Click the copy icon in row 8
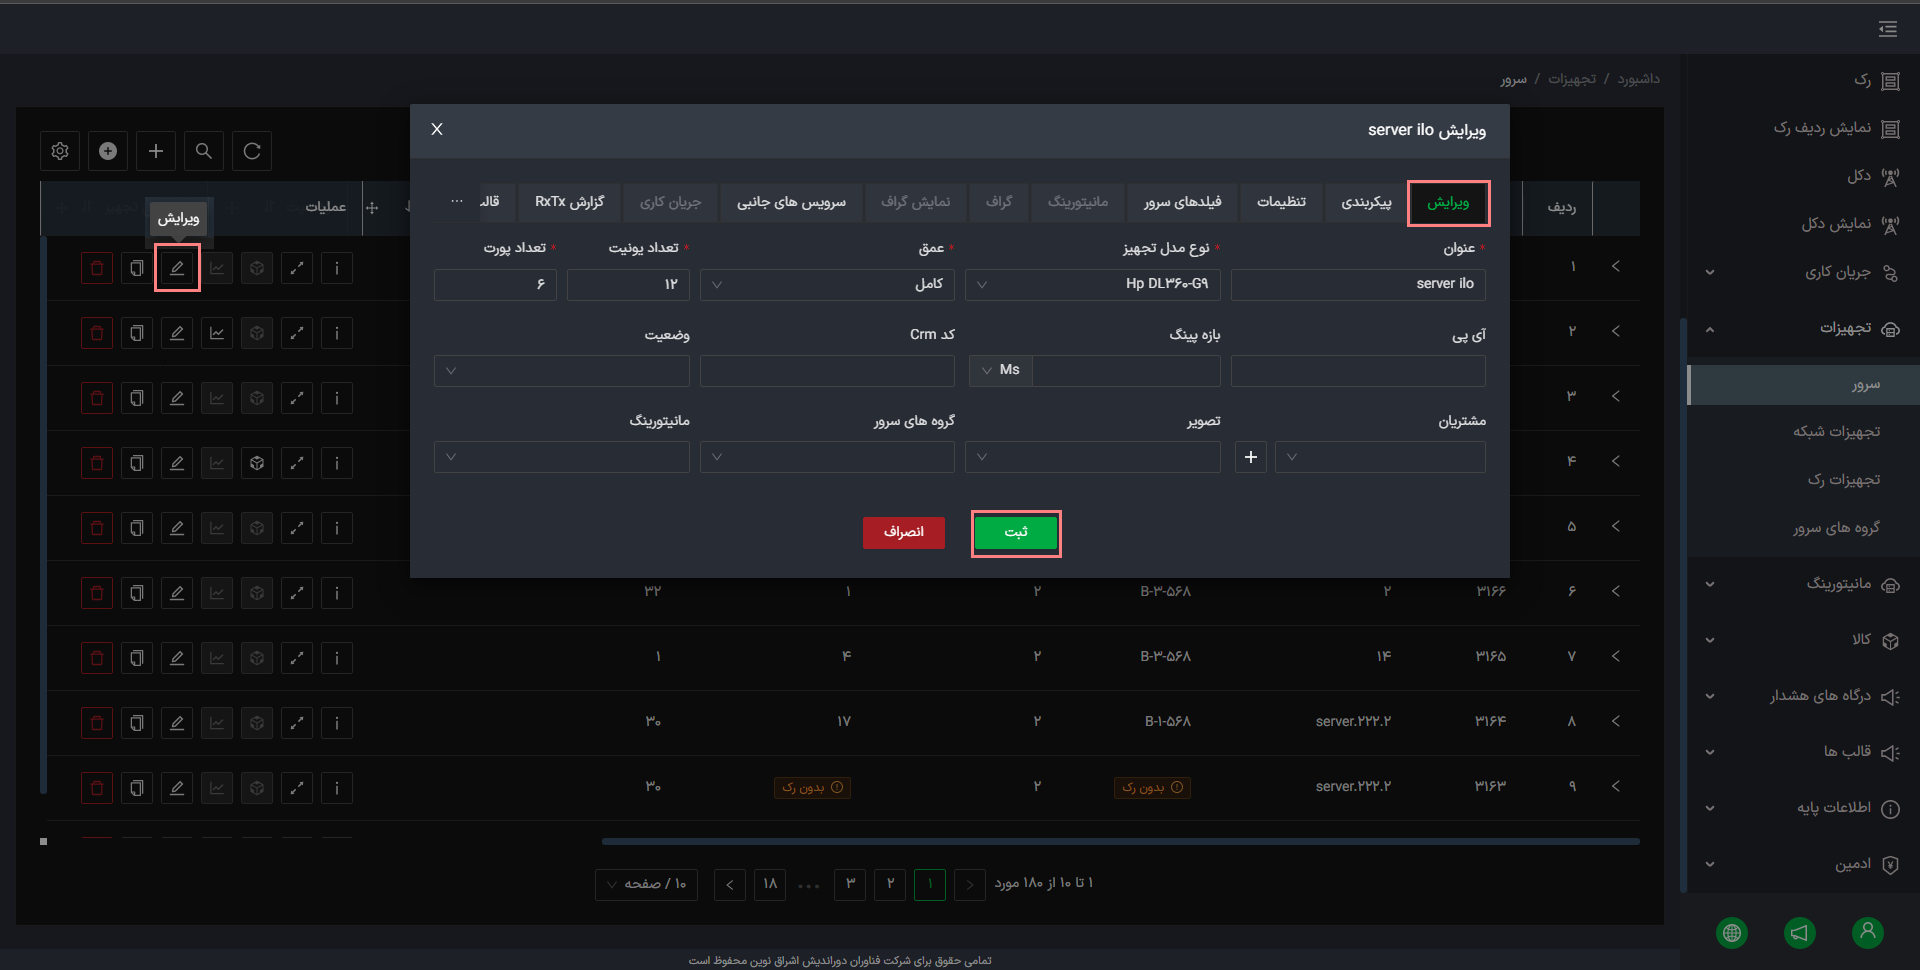 [x=137, y=723]
